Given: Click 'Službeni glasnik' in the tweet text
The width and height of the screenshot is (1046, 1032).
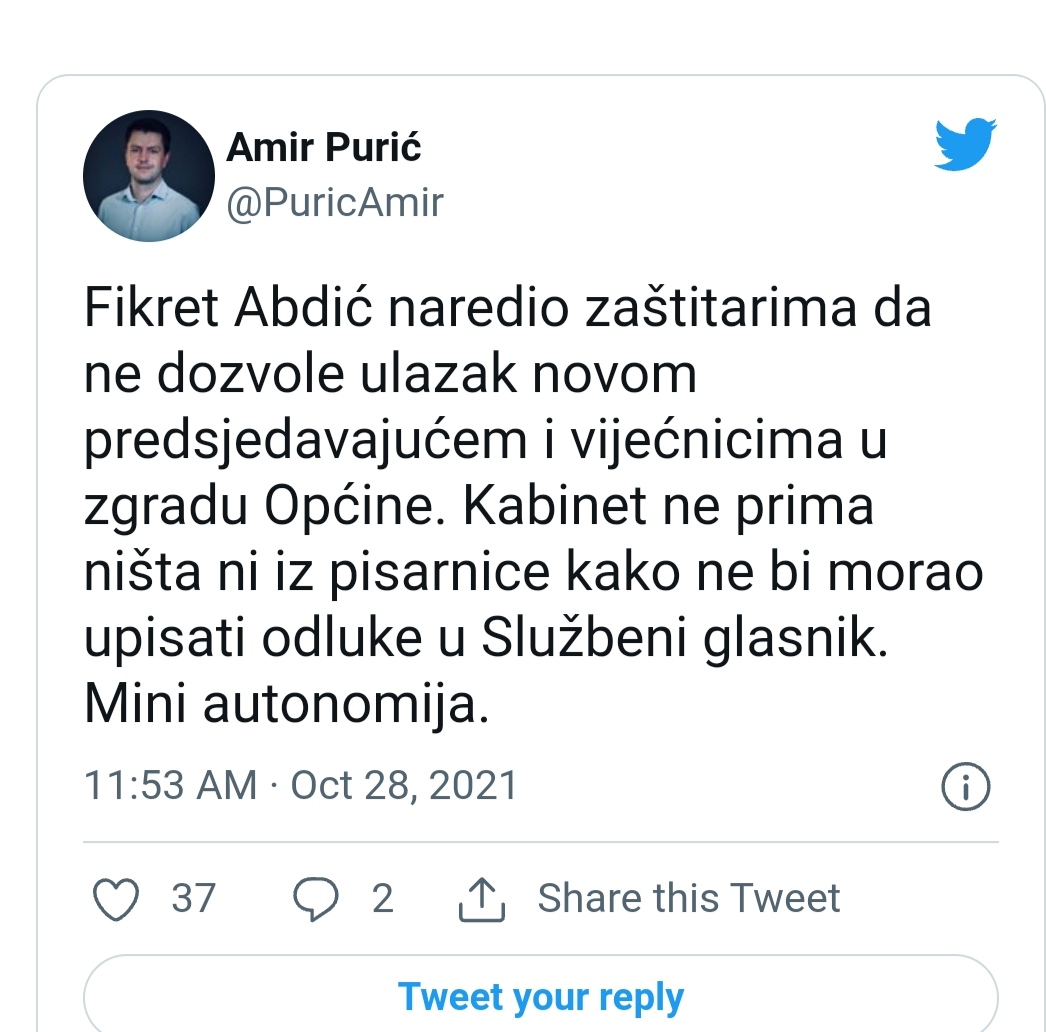Looking at the screenshot, I should [x=684, y=639].
